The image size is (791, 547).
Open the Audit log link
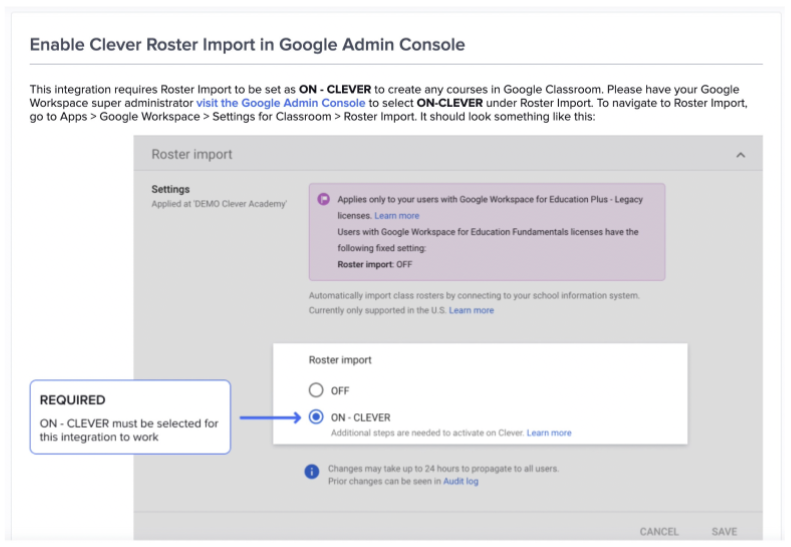coord(461,481)
